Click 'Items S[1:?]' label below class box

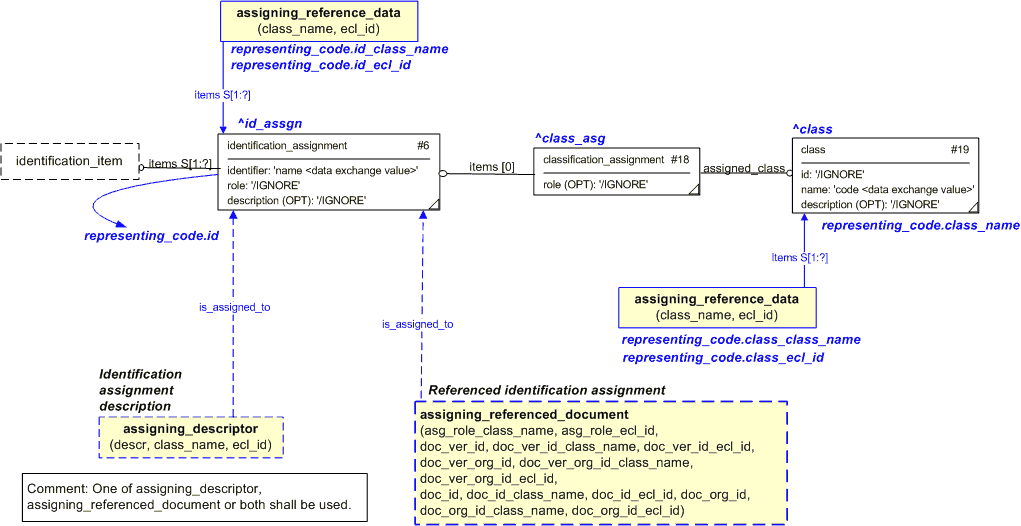799,258
